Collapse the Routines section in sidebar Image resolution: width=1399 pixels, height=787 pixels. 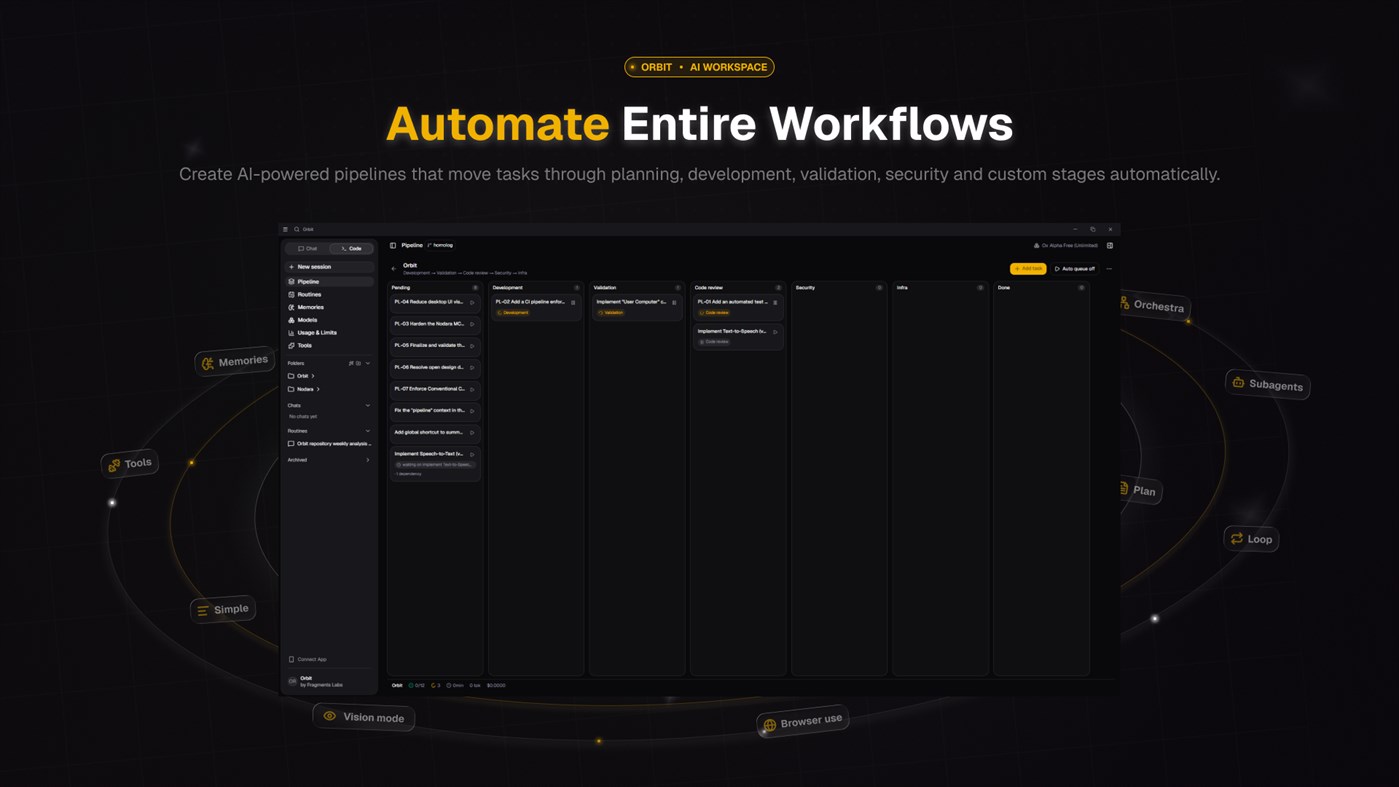pos(368,431)
